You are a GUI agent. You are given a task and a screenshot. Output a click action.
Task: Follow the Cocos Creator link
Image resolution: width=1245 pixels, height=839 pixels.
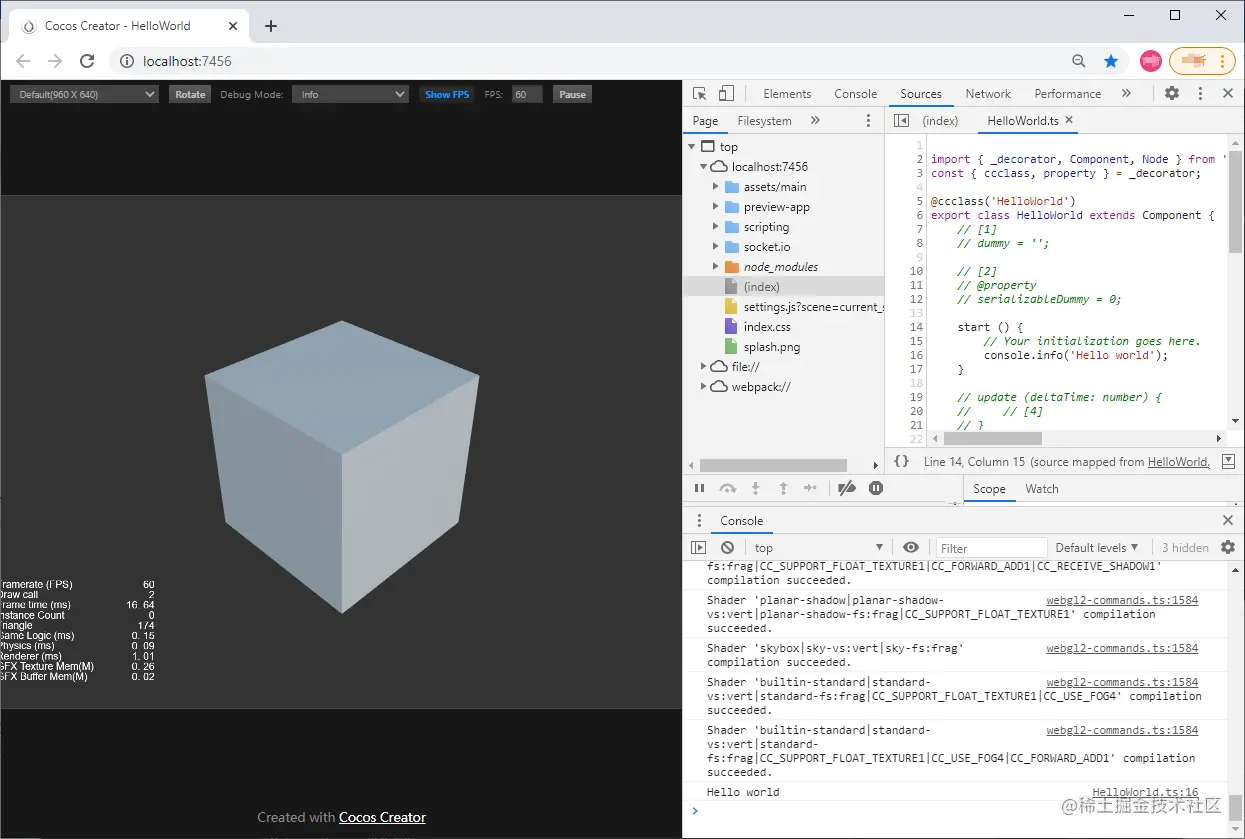click(x=382, y=817)
